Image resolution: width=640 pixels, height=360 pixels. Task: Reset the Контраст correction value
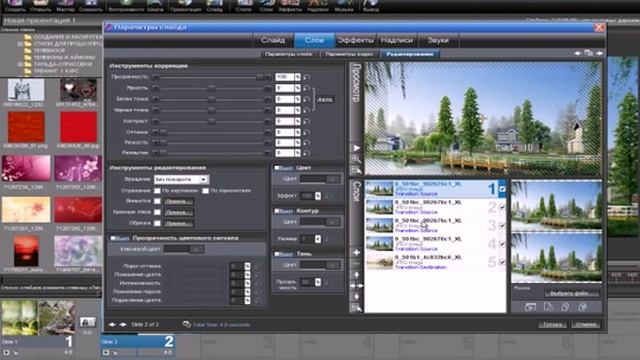tap(306, 121)
